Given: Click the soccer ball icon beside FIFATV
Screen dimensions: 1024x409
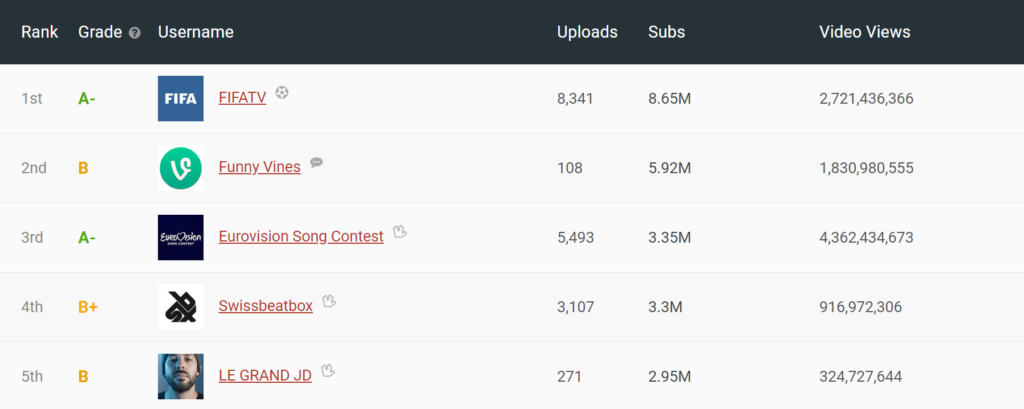Looking at the screenshot, I should (282, 93).
